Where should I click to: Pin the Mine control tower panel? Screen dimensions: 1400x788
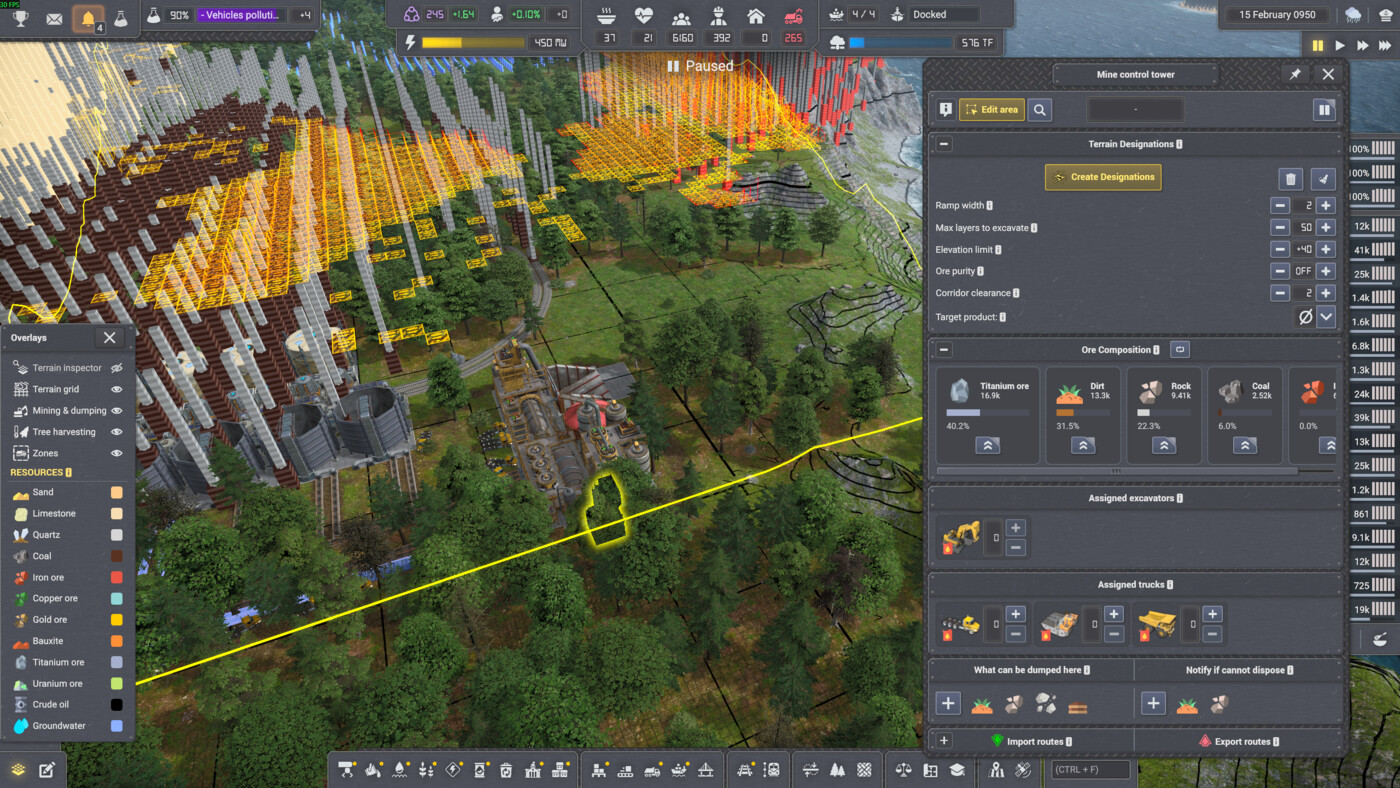click(1295, 74)
